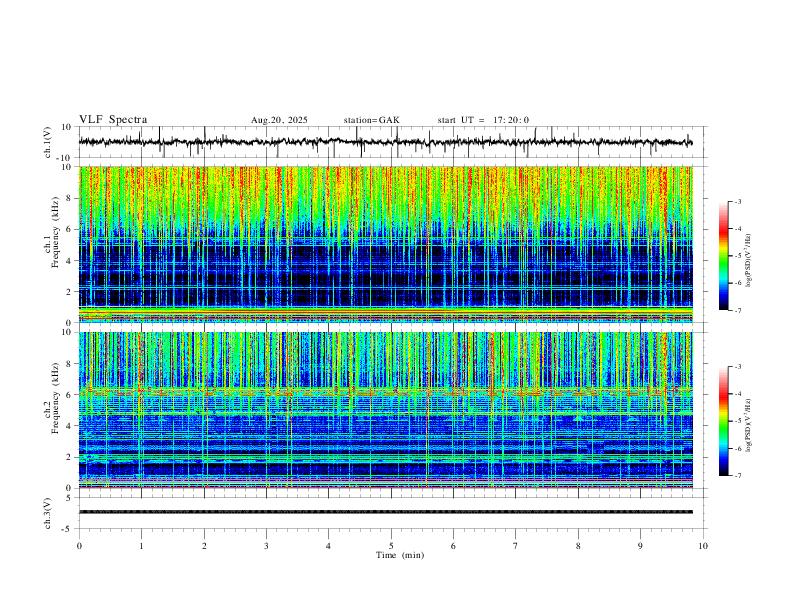Click the "-6" label on ch.2 colorbar
The height and width of the screenshot is (612, 792).
[737, 448]
